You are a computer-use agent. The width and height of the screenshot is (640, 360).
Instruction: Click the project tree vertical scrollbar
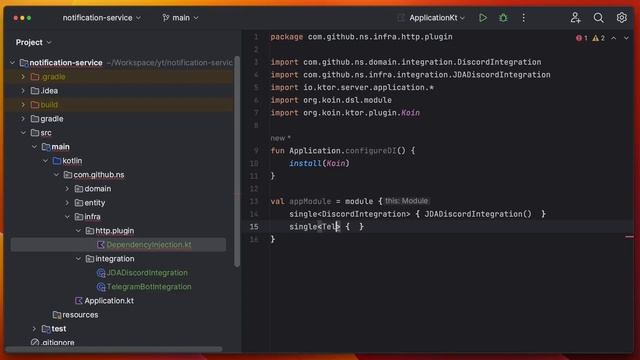point(237,161)
